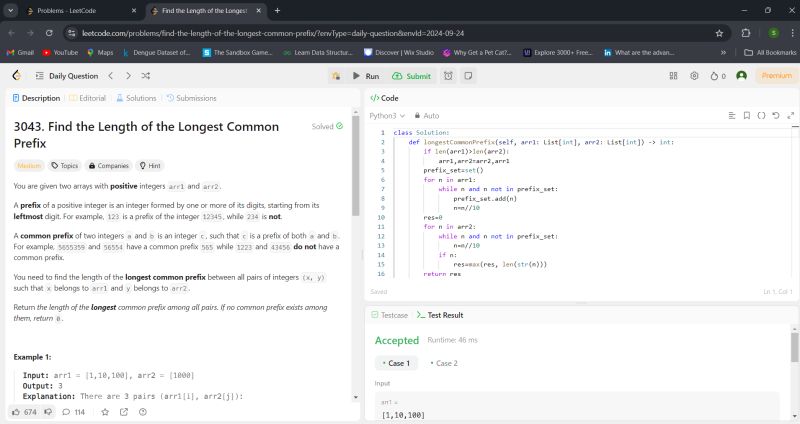
Task: Open the layout grid icon
Action: 673,76
